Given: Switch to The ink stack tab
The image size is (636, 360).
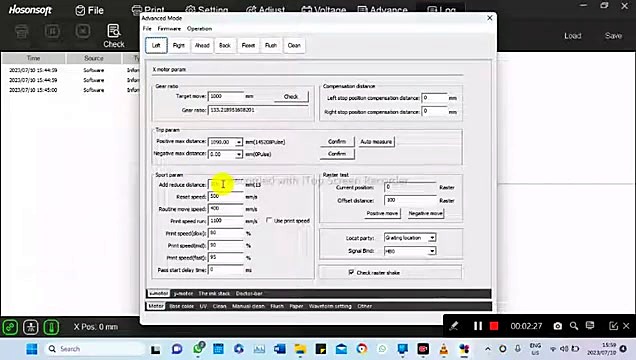Looking at the screenshot, I should click(x=214, y=294).
